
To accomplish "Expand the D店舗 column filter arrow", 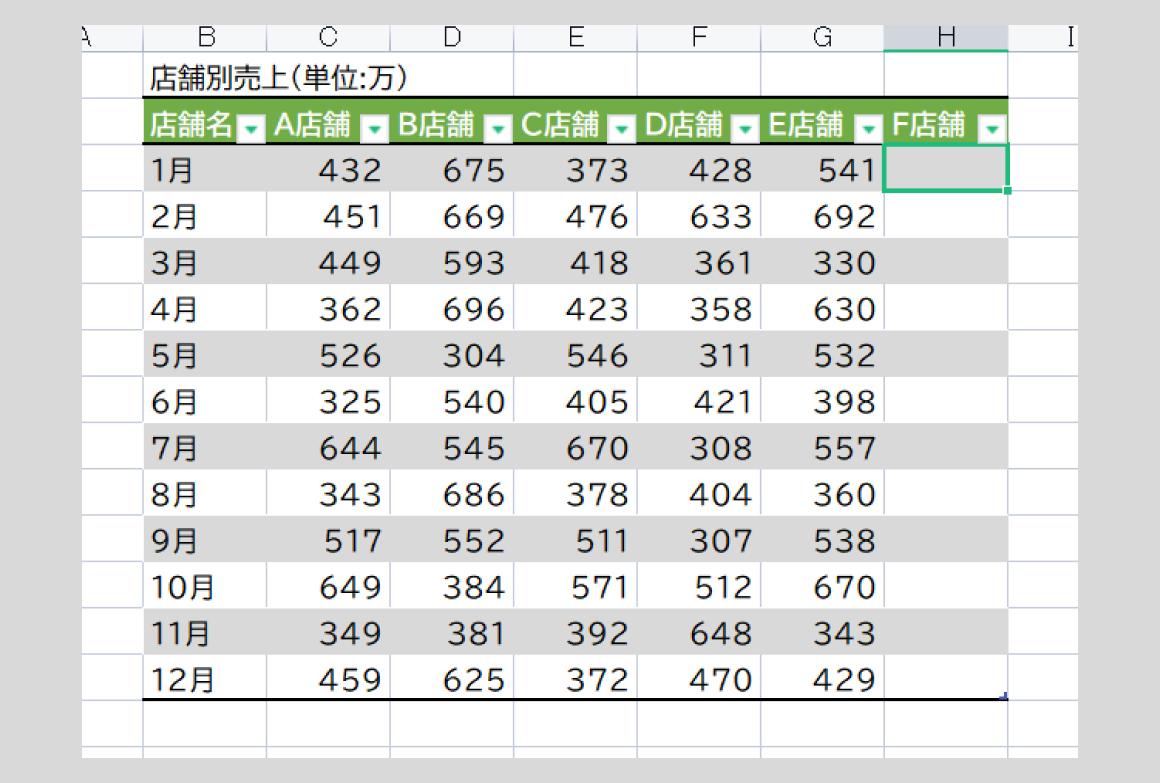I will point(745,129).
